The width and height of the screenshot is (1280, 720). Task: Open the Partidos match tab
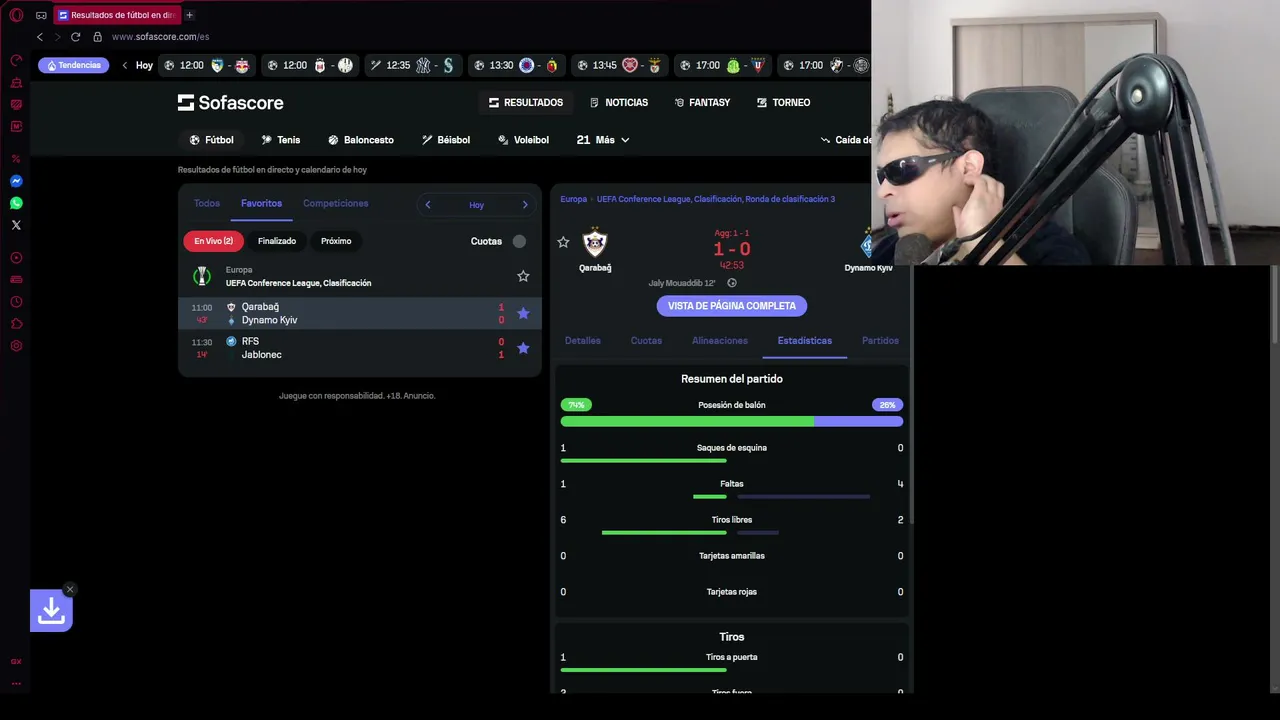[880, 341]
